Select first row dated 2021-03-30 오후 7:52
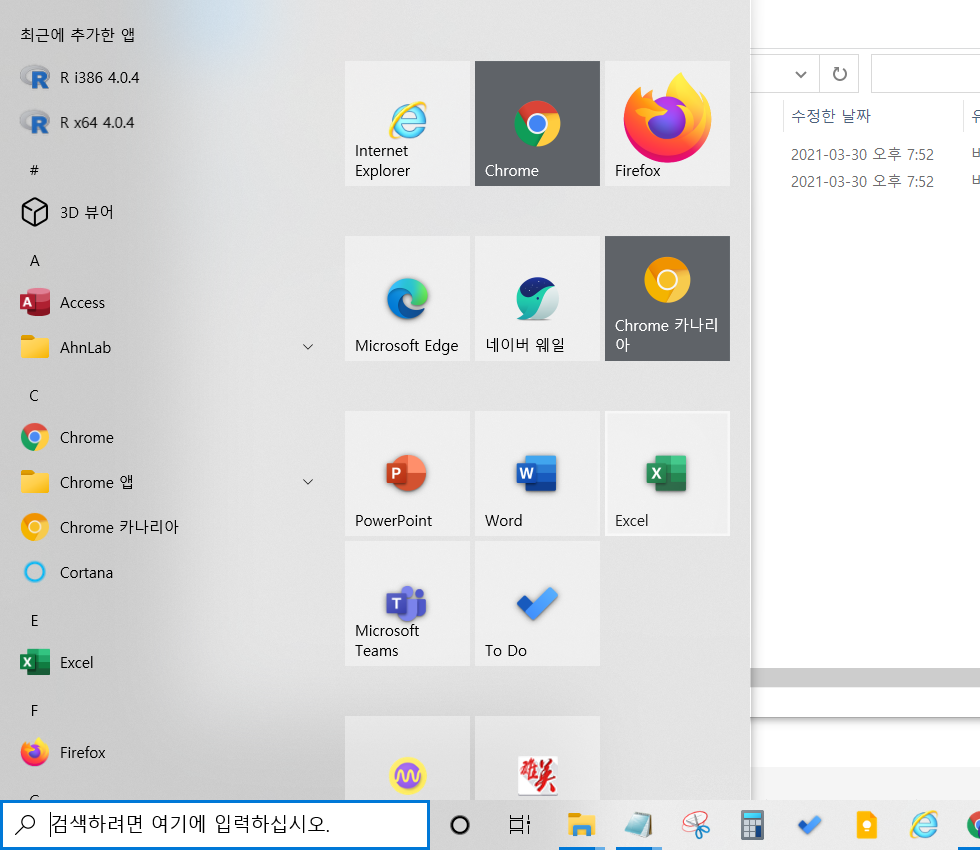The image size is (980, 850). (x=862, y=154)
